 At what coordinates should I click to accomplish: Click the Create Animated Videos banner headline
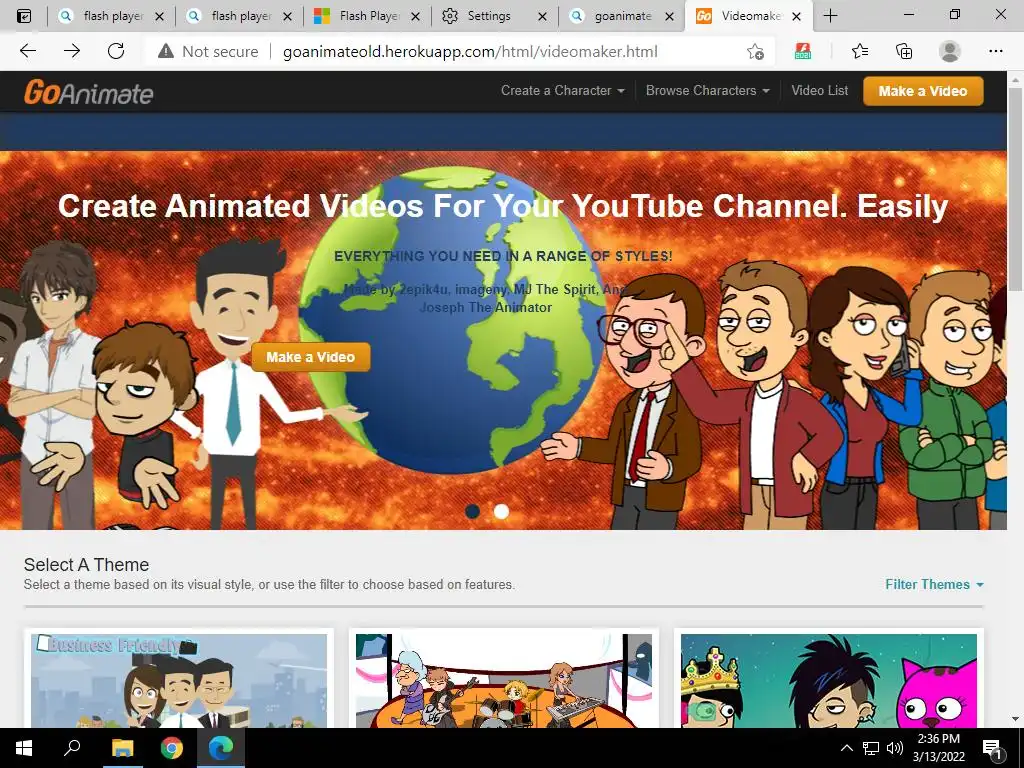[x=503, y=206]
